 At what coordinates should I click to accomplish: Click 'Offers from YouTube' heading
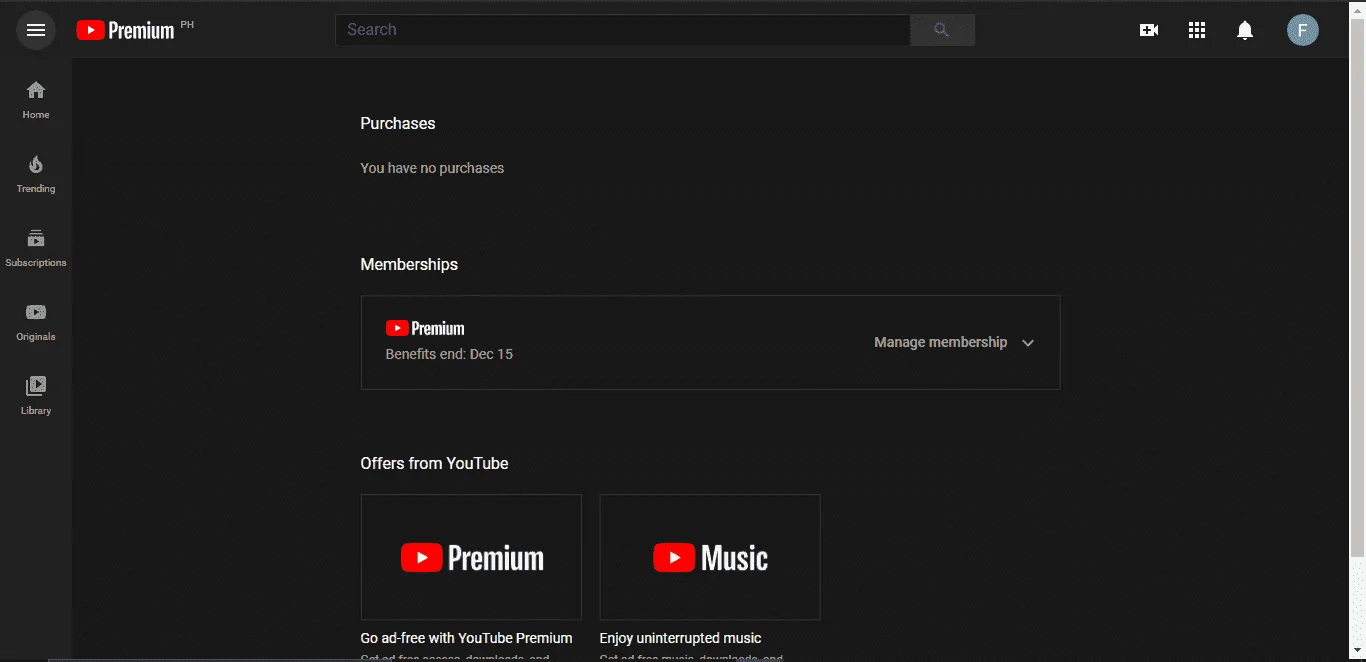pos(434,463)
